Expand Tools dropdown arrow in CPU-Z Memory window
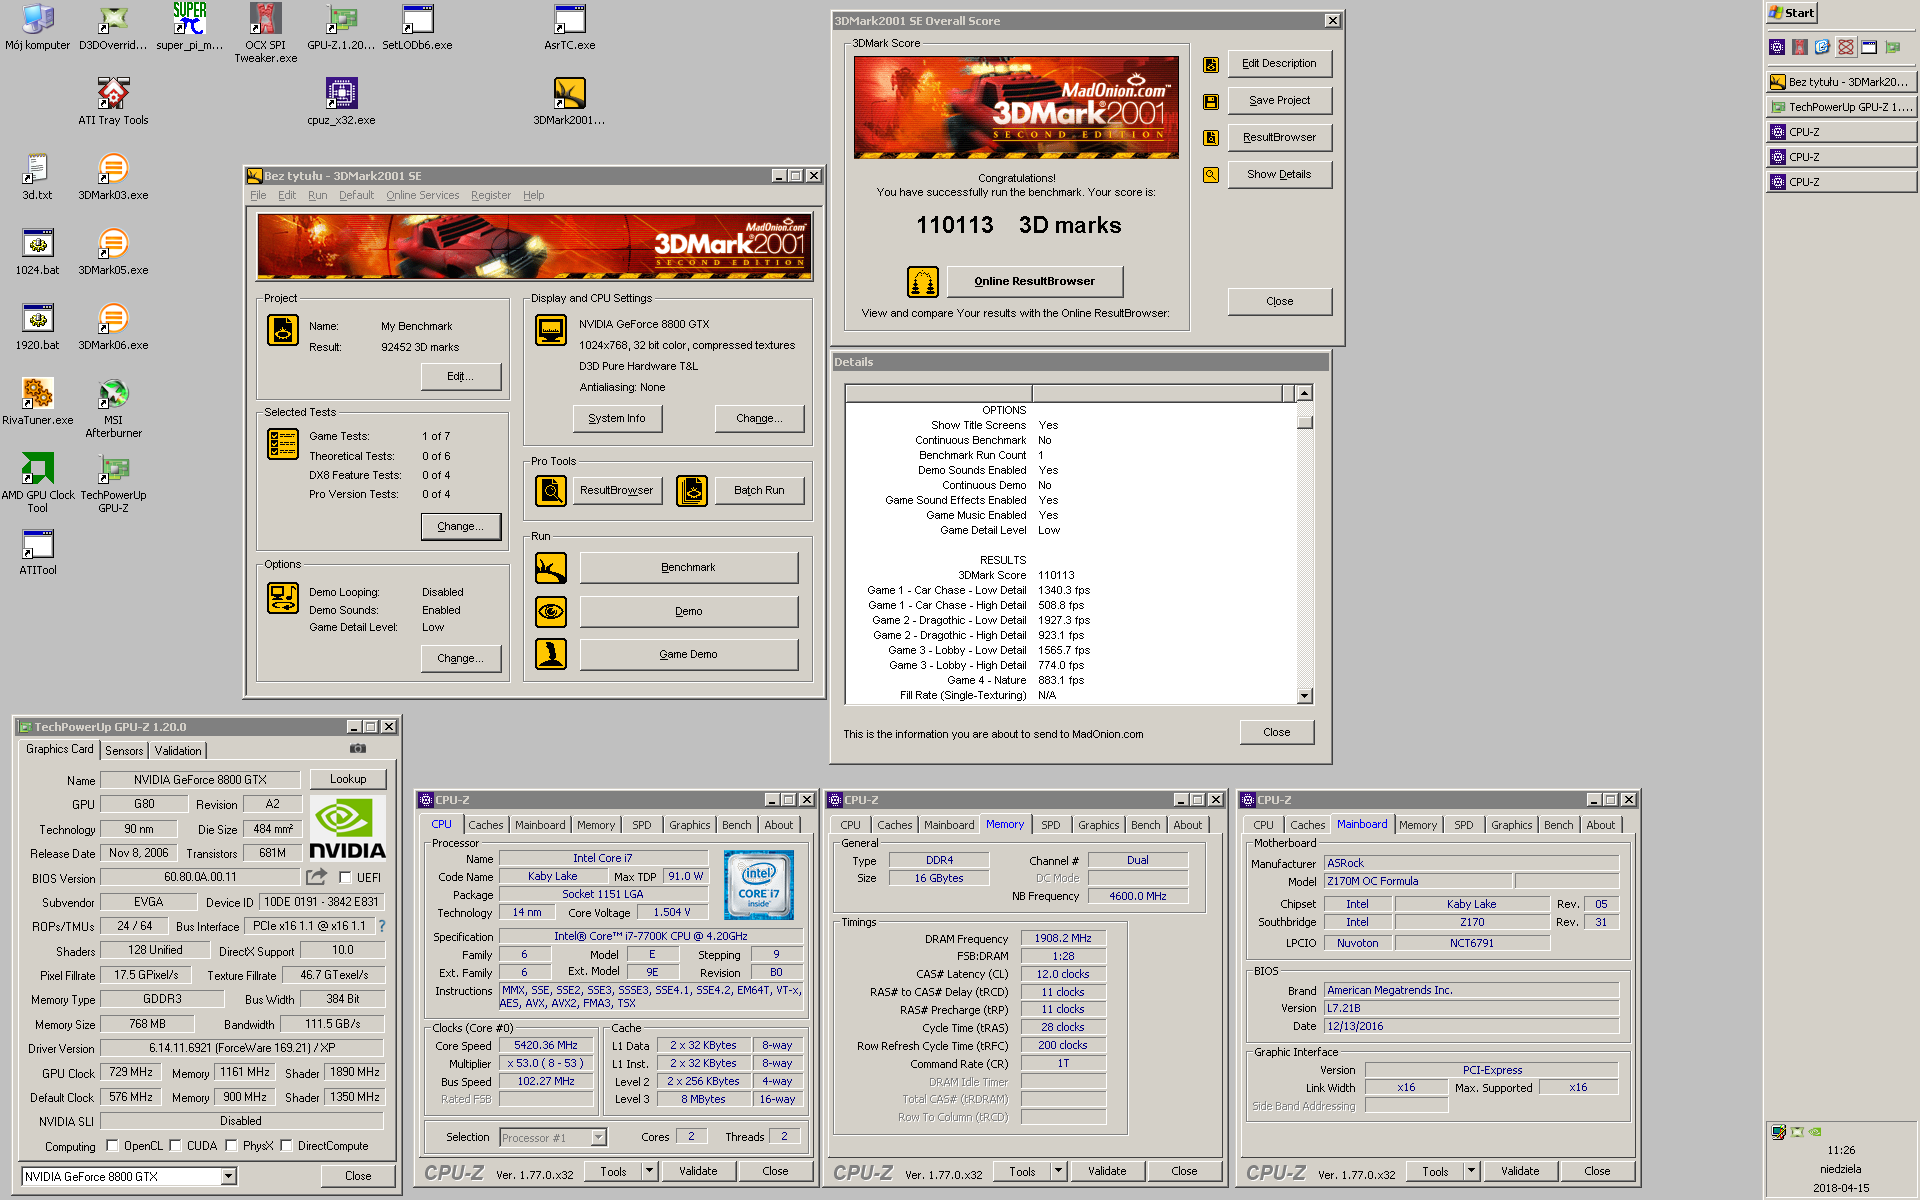Screen dimensions: 1920x1200 pos(1058,1171)
